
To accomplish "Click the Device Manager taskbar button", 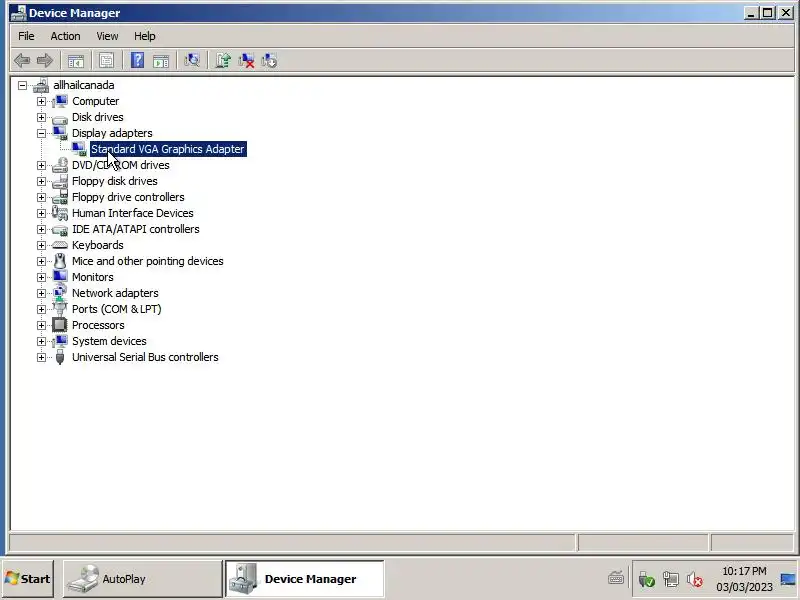I will (x=305, y=579).
